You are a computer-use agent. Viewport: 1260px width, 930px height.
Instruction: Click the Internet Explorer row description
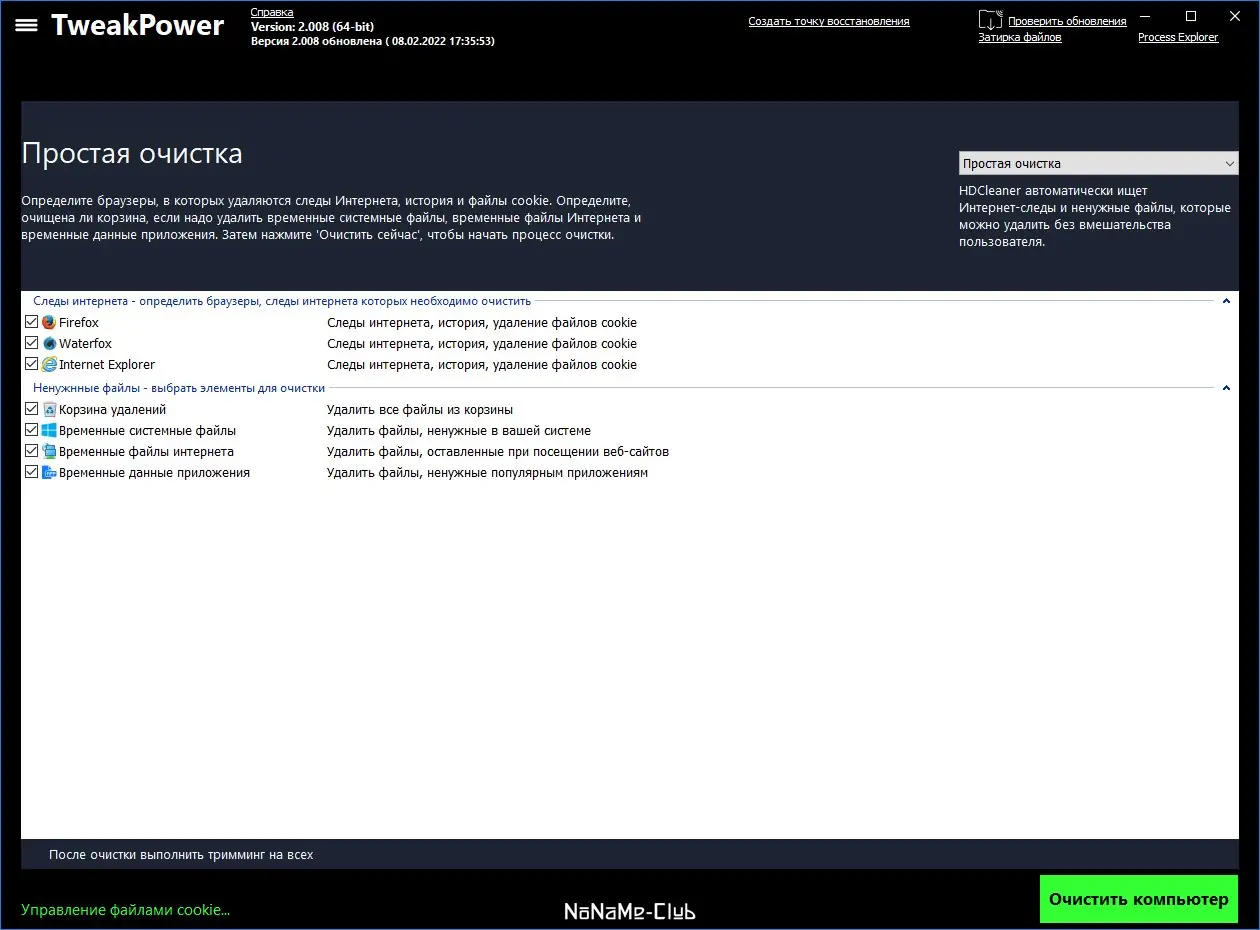tap(482, 364)
